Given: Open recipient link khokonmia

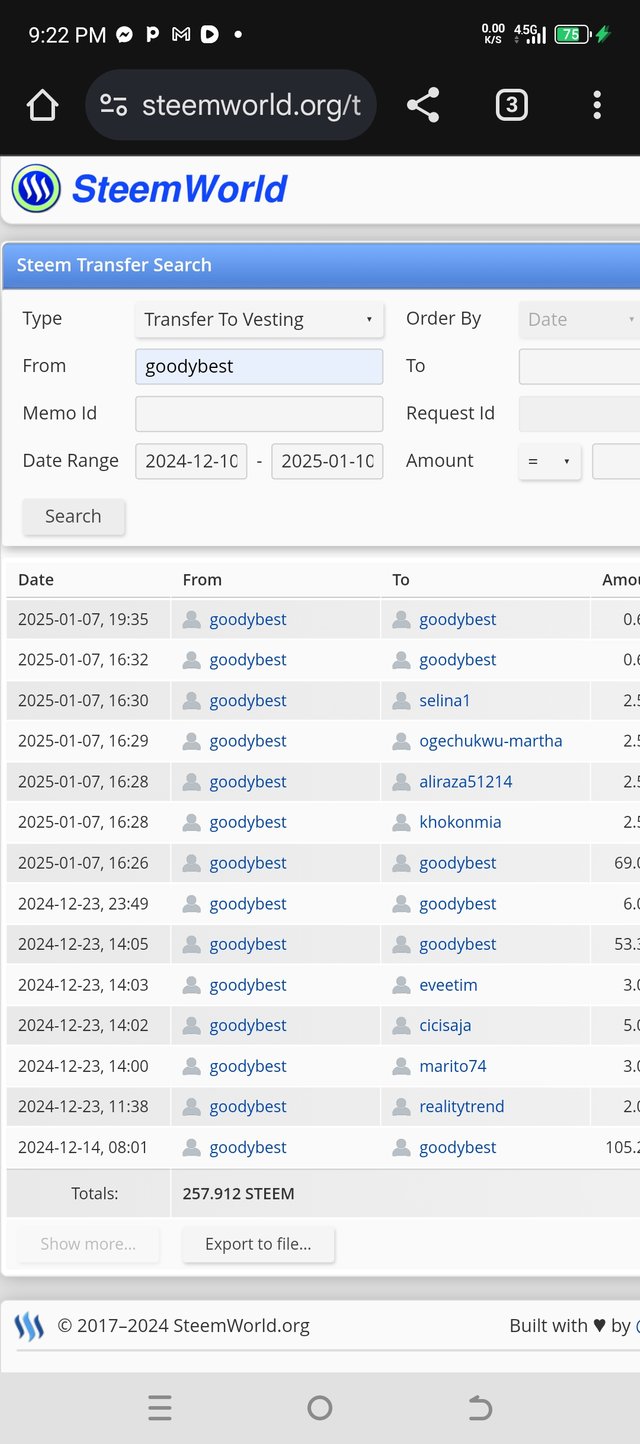Looking at the screenshot, I should tap(460, 822).
